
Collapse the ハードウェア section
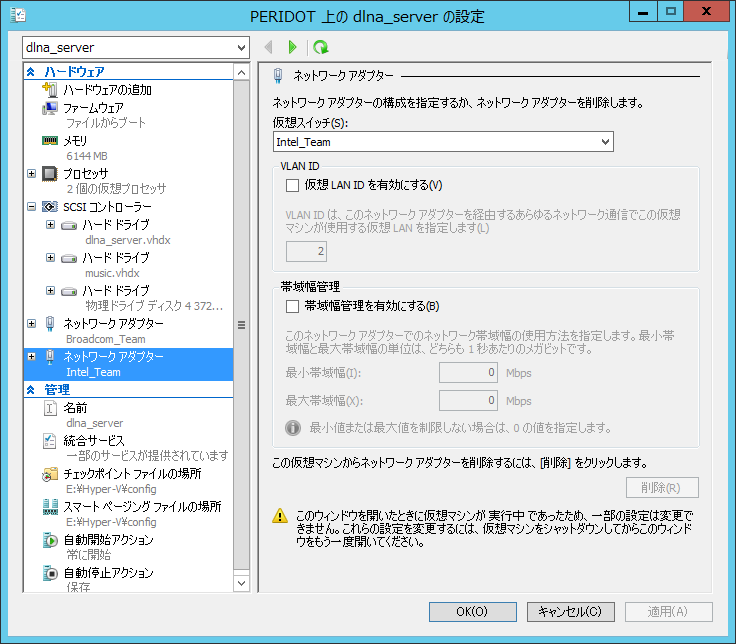pos(31,72)
